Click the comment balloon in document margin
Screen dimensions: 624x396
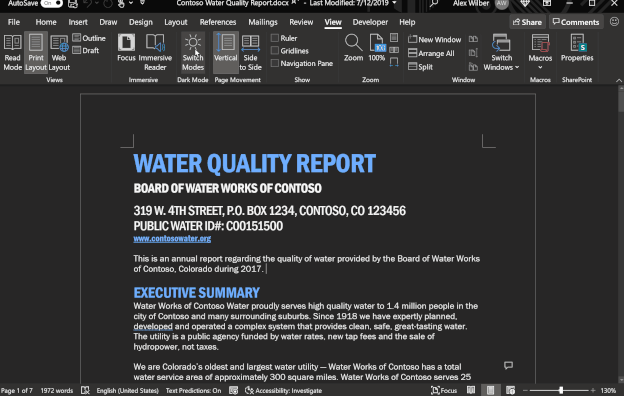(x=508, y=365)
